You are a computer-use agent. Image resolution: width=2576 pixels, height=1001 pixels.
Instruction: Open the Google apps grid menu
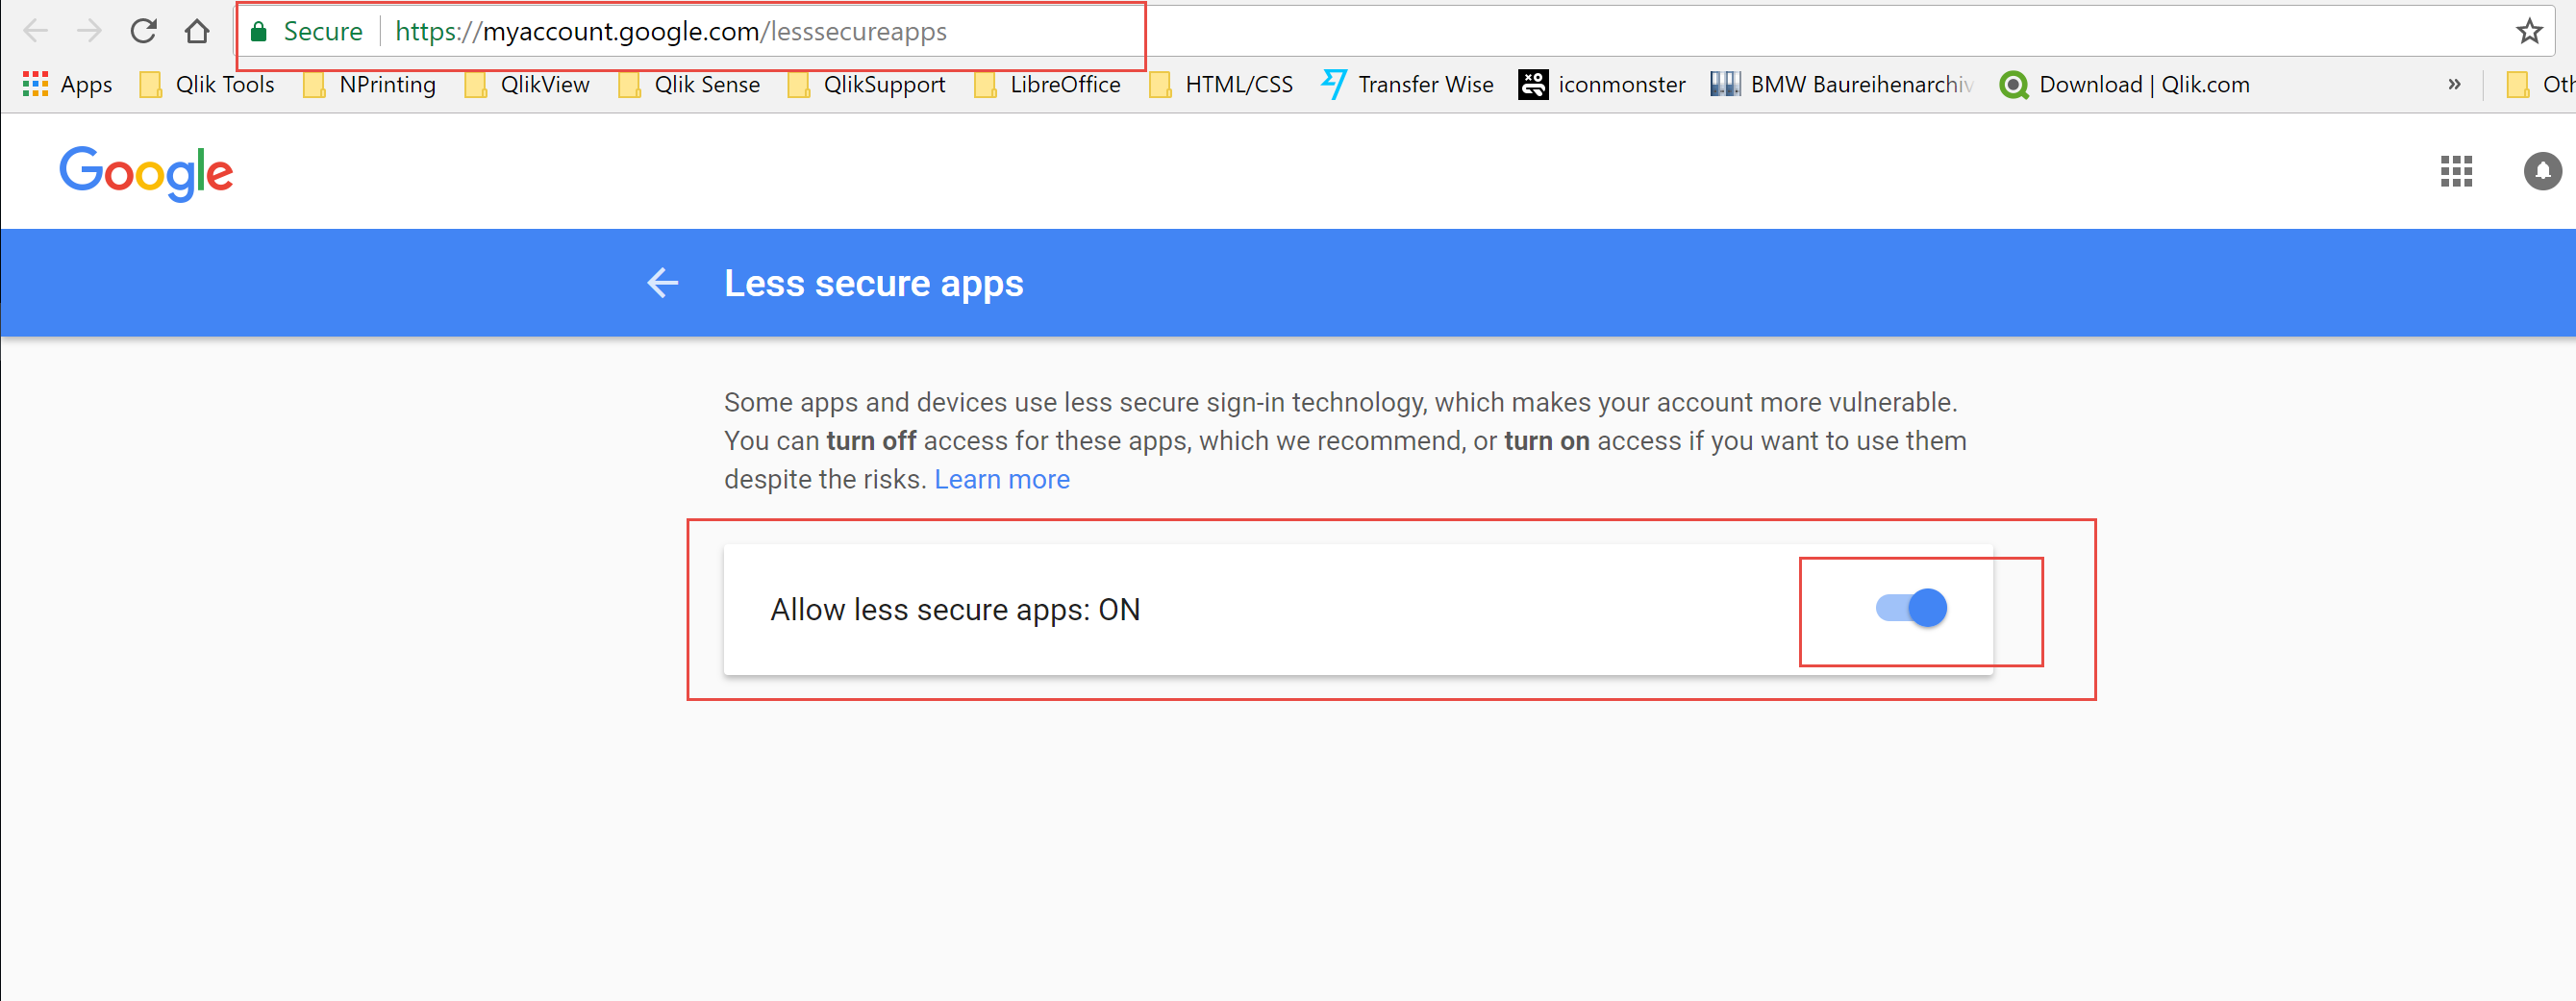(x=2456, y=171)
